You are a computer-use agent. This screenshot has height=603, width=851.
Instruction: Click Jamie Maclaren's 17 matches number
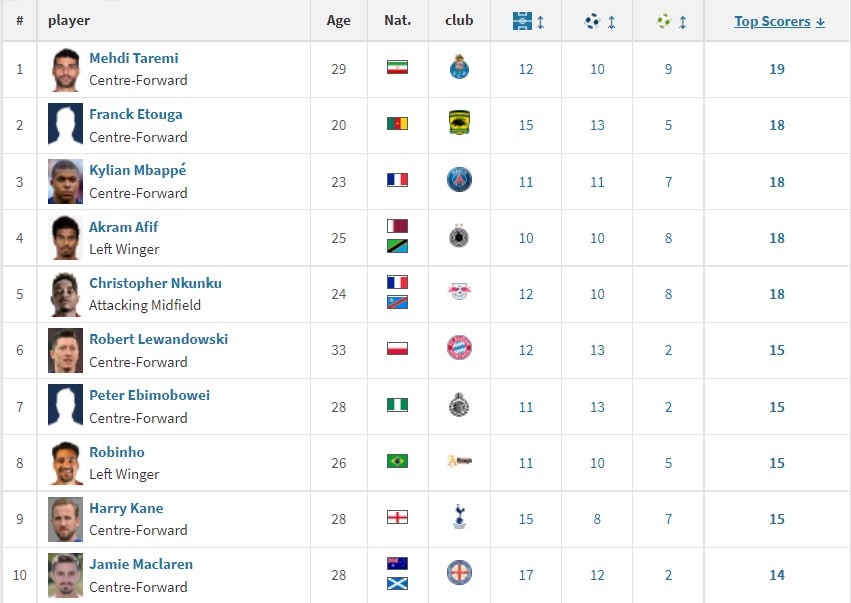click(526, 575)
